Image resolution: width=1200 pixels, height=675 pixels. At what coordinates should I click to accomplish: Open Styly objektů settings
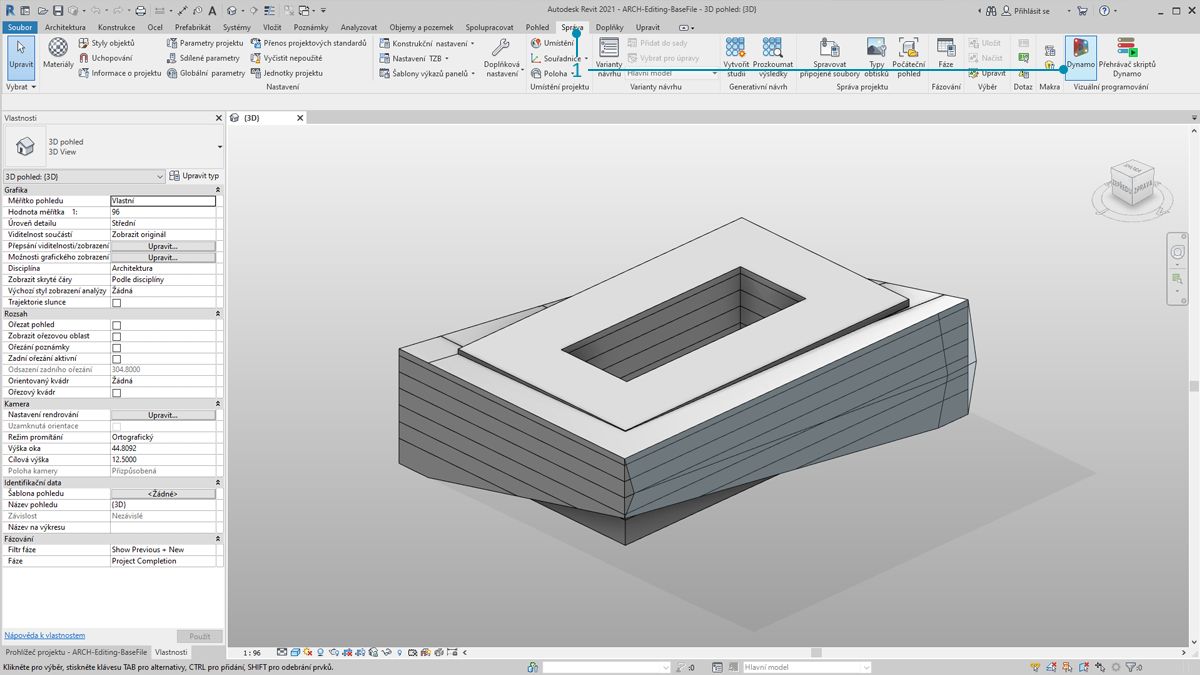point(106,43)
